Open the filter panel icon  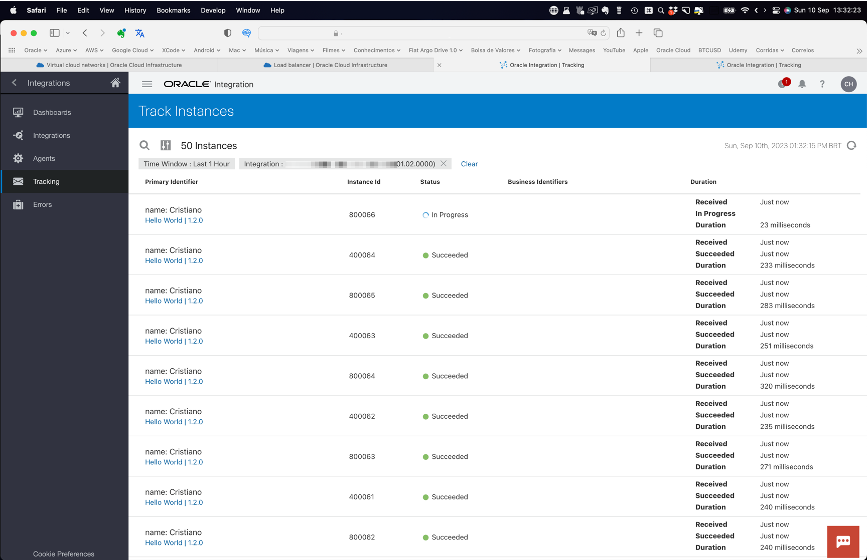pyautogui.click(x=166, y=145)
